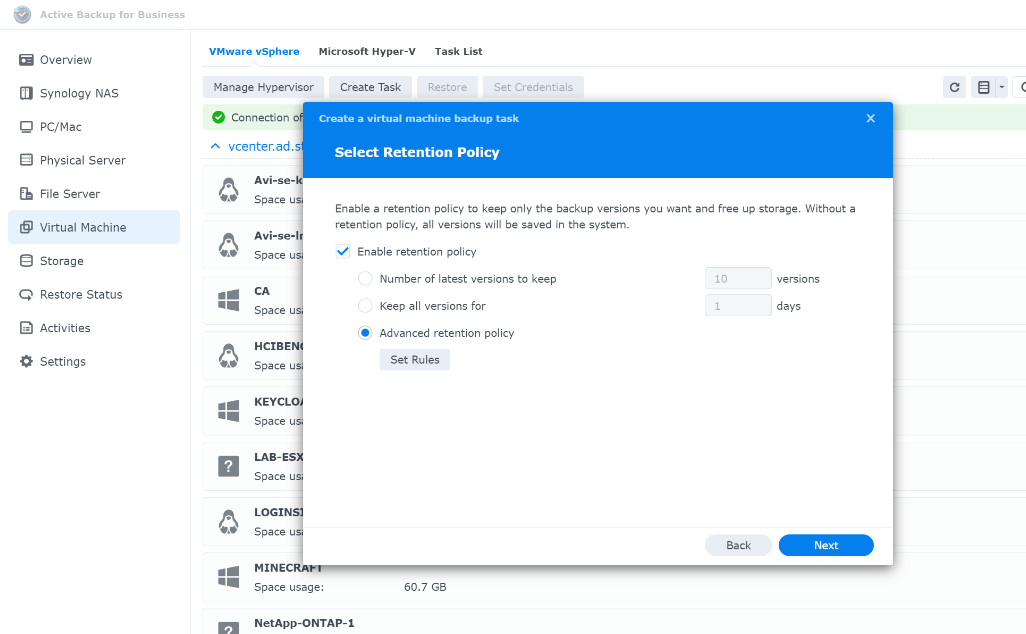Viewport: 1026px width, 634px height.
Task: Refresh the virtual machine list
Action: click(954, 87)
